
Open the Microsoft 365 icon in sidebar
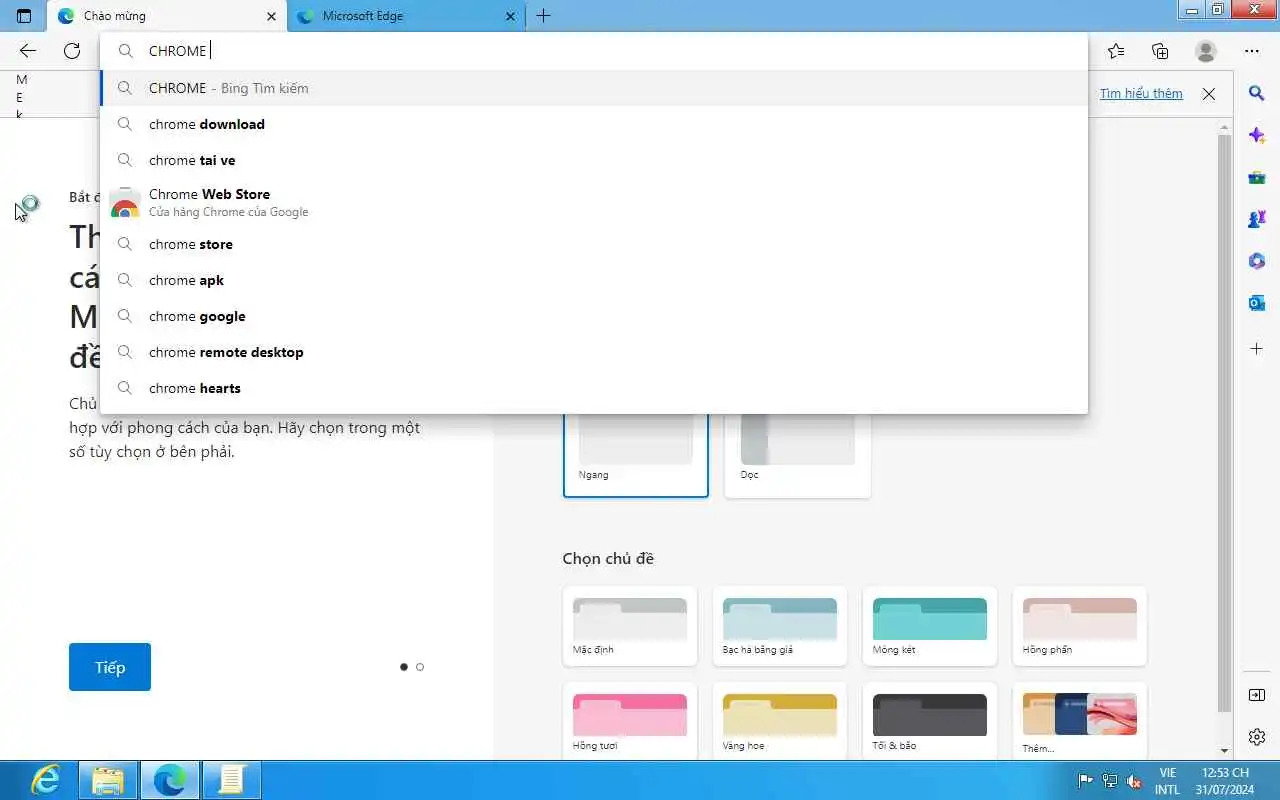tap(1257, 261)
